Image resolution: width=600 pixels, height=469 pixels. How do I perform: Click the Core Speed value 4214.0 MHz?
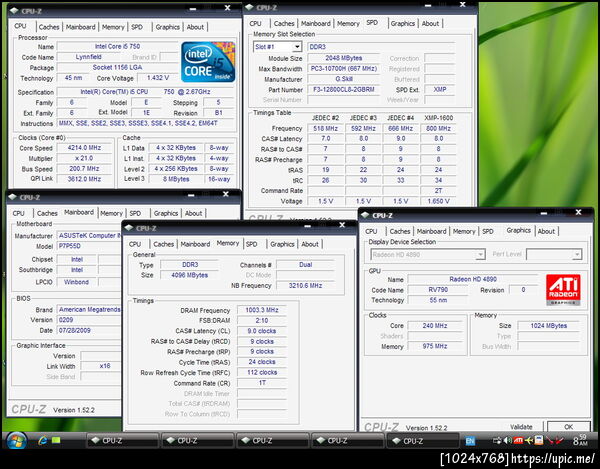click(x=84, y=148)
